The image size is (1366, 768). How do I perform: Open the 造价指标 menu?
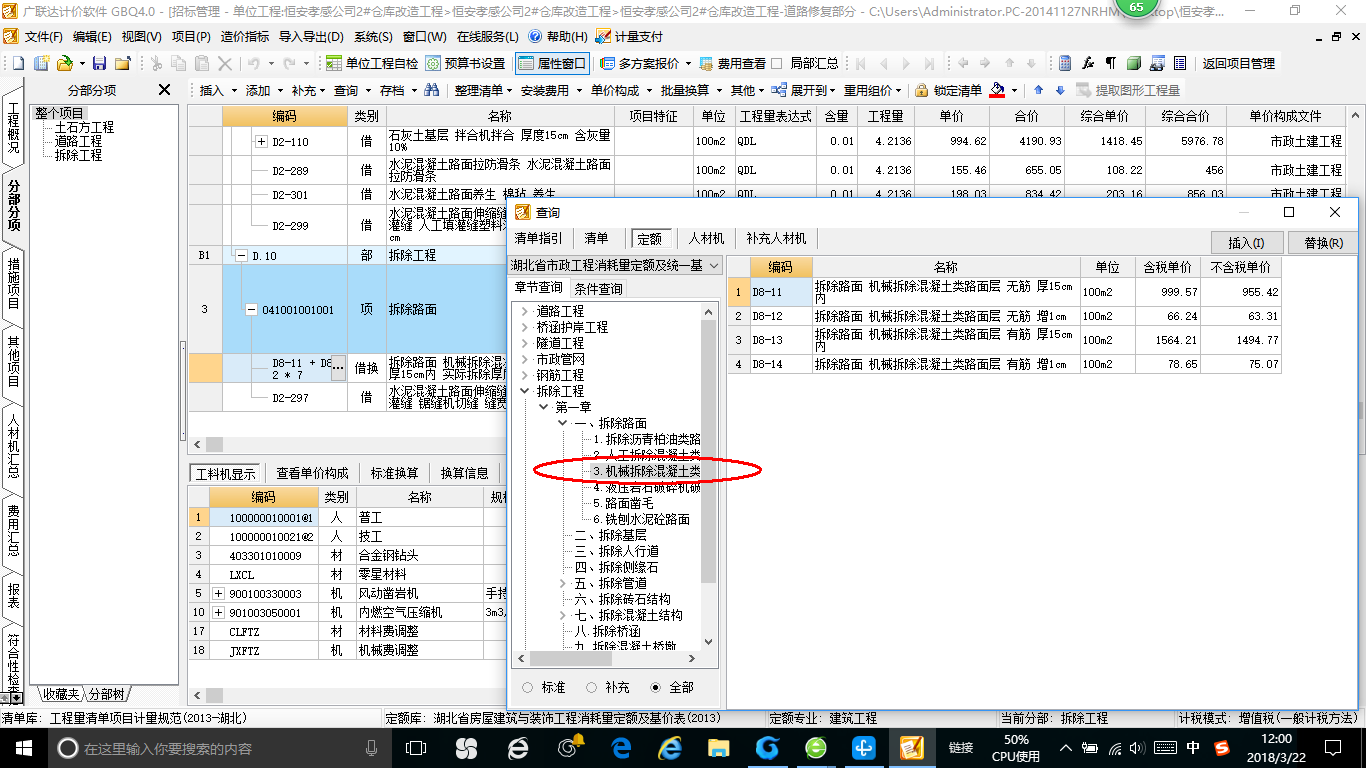pyautogui.click(x=244, y=36)
